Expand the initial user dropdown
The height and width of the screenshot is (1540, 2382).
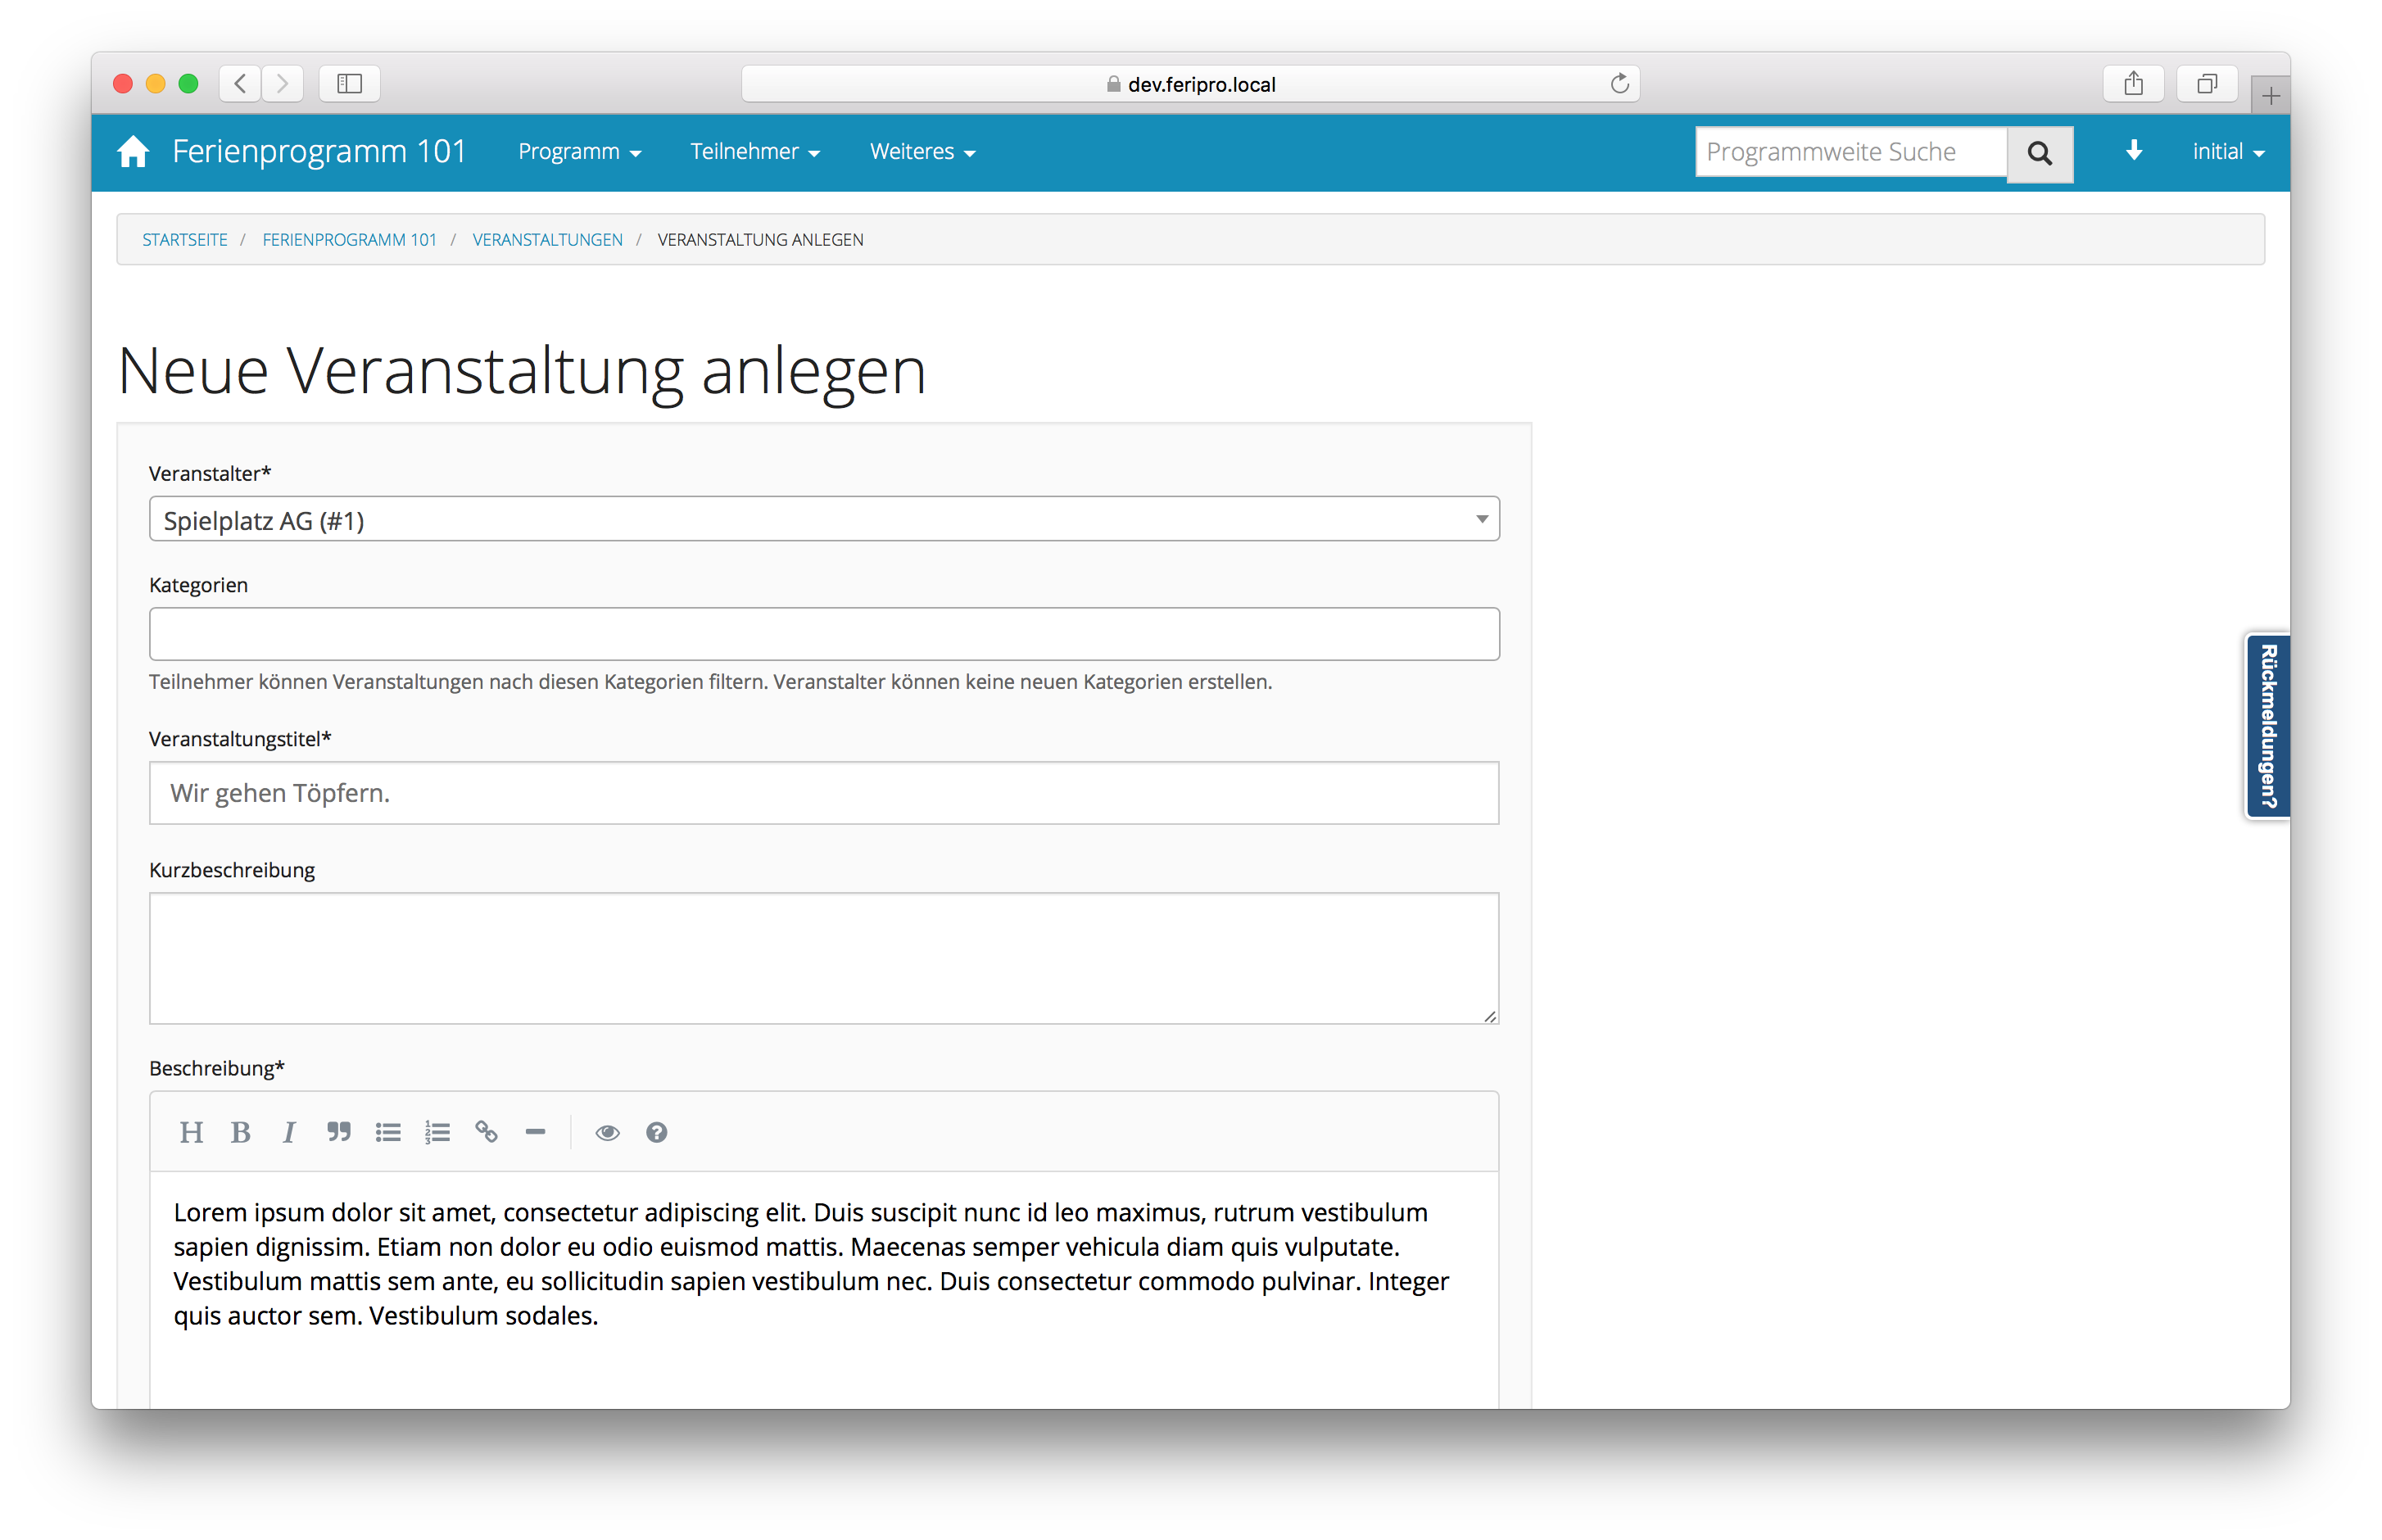coord(2227,152)
